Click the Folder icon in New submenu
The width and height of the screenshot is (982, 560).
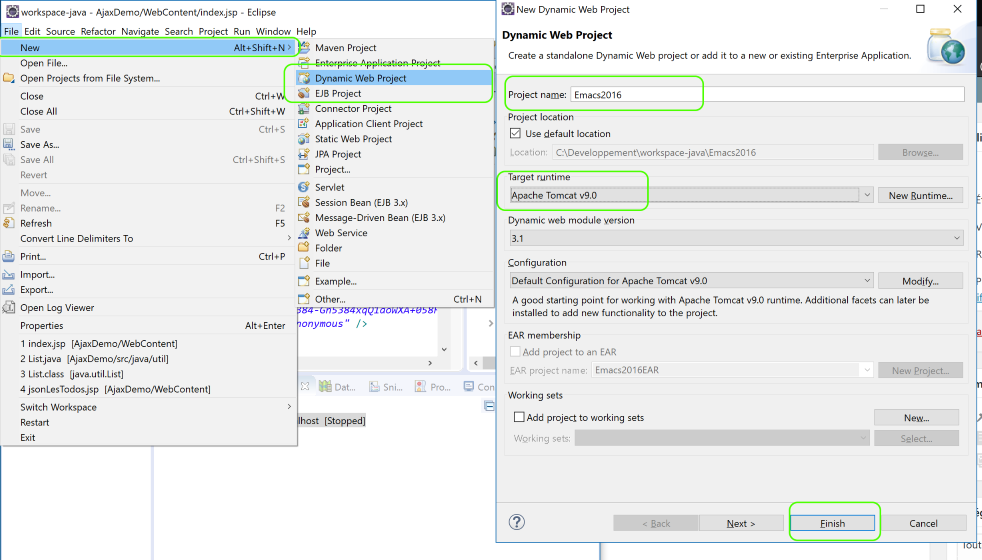point(304,247)
